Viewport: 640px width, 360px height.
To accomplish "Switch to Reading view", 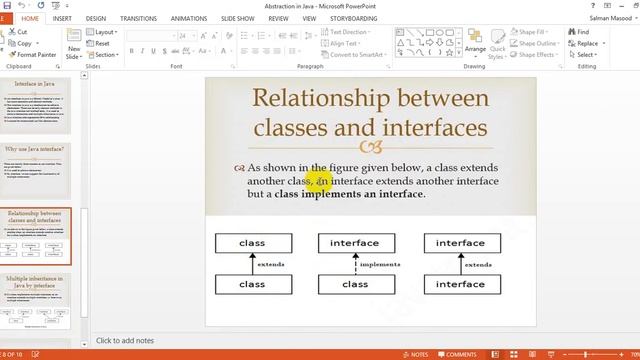I will [x=532, y=354].
